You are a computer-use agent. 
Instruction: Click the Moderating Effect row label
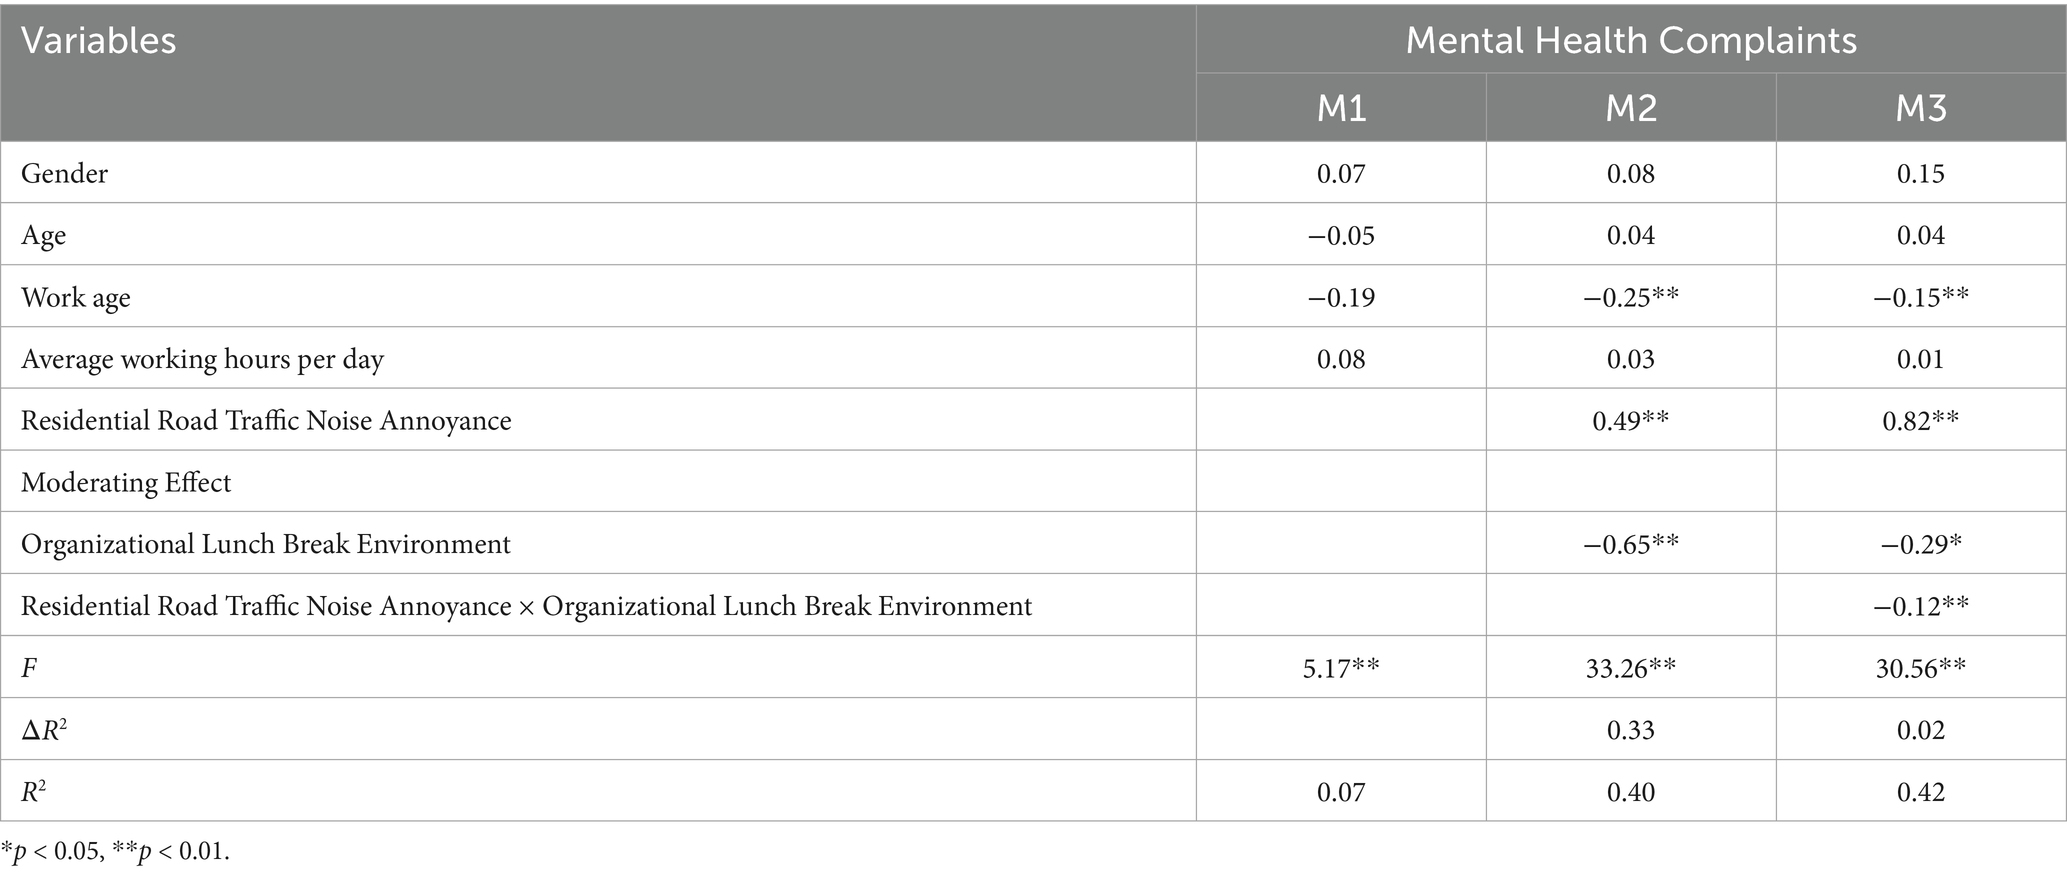coord(126,482)
